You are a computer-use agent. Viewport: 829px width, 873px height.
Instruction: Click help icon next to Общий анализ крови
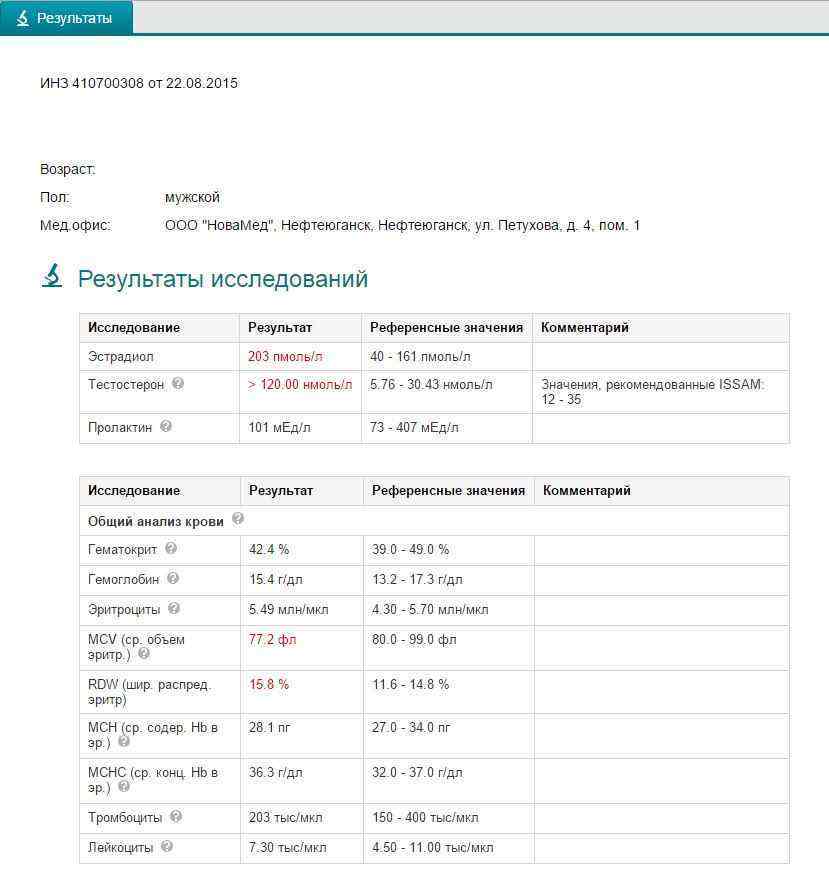[x=238, y=519]
